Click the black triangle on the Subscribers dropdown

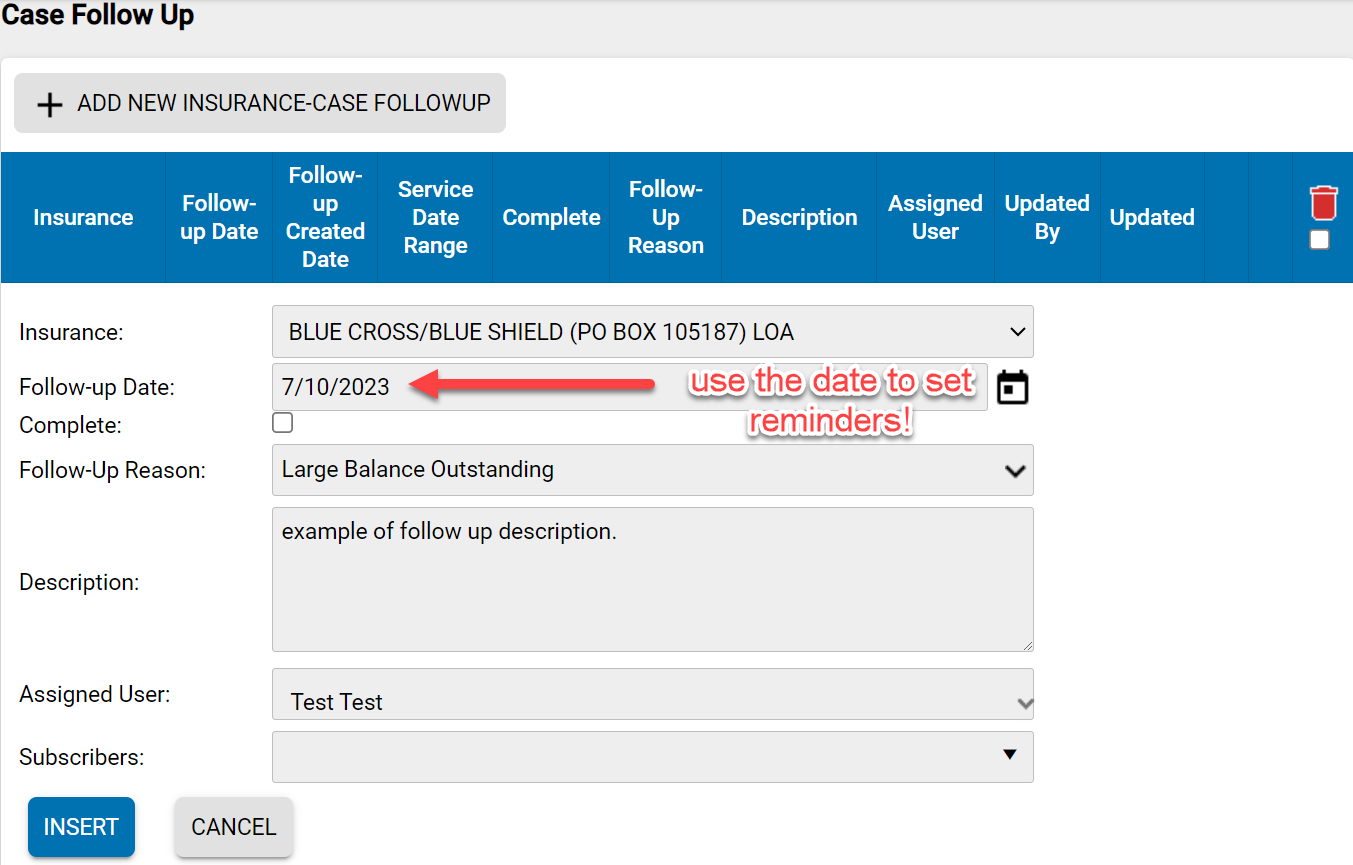coord(1009,757)
